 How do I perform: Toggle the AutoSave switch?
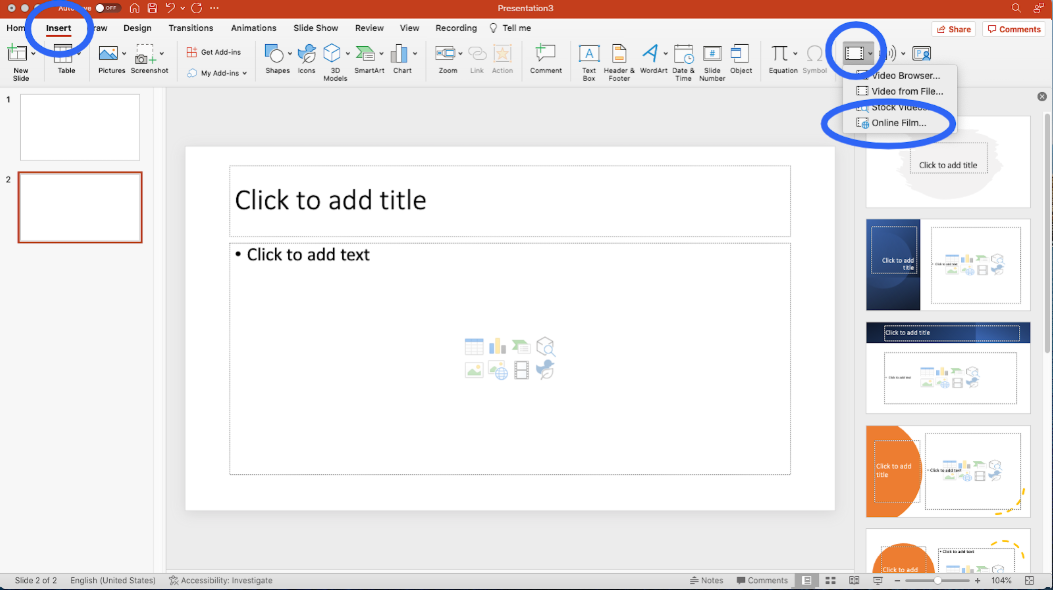(107, 8)
